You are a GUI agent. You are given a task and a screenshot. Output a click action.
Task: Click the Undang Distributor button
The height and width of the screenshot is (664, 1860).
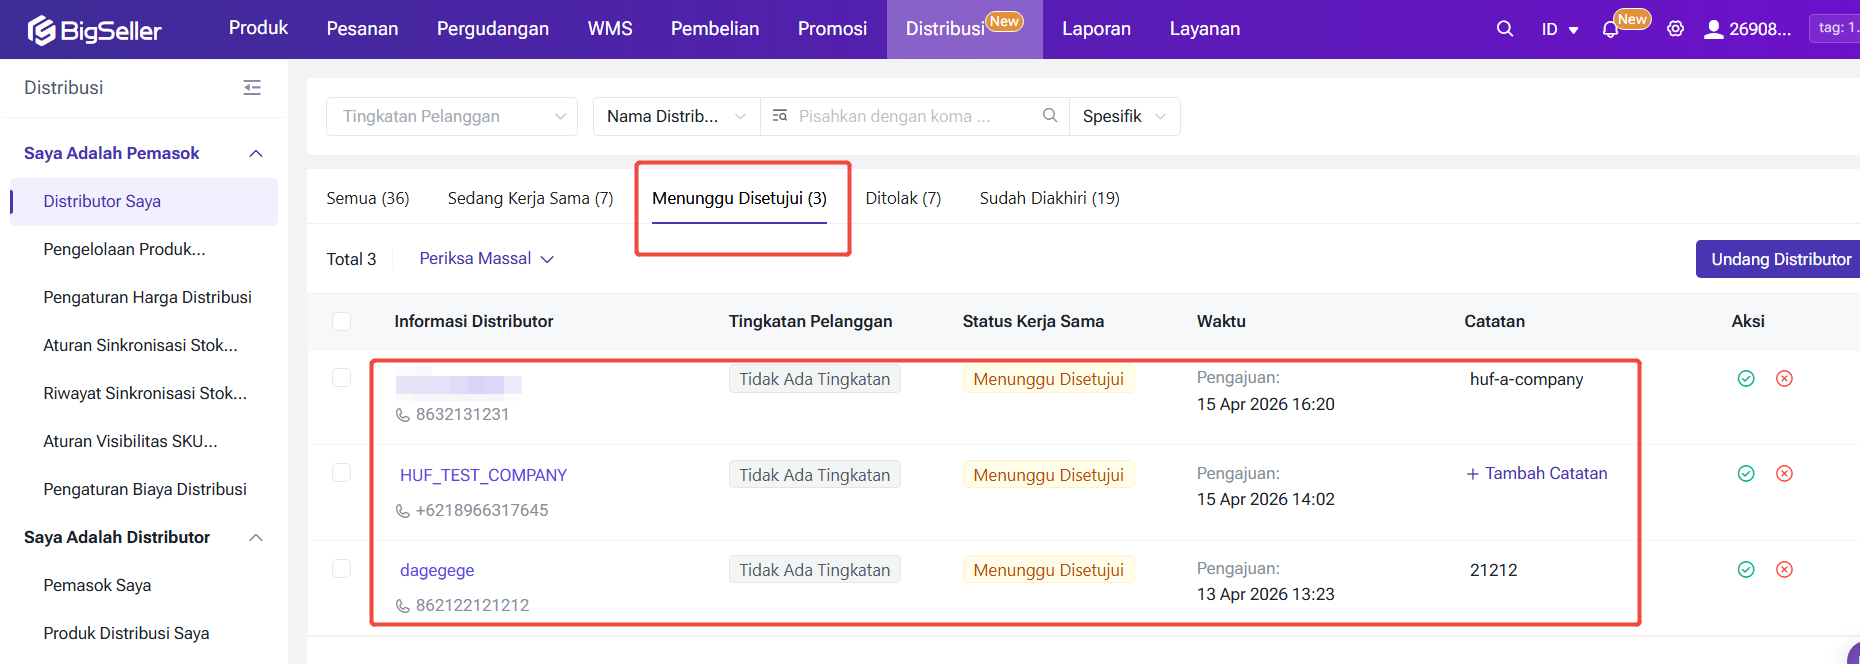coord(1780,259)
